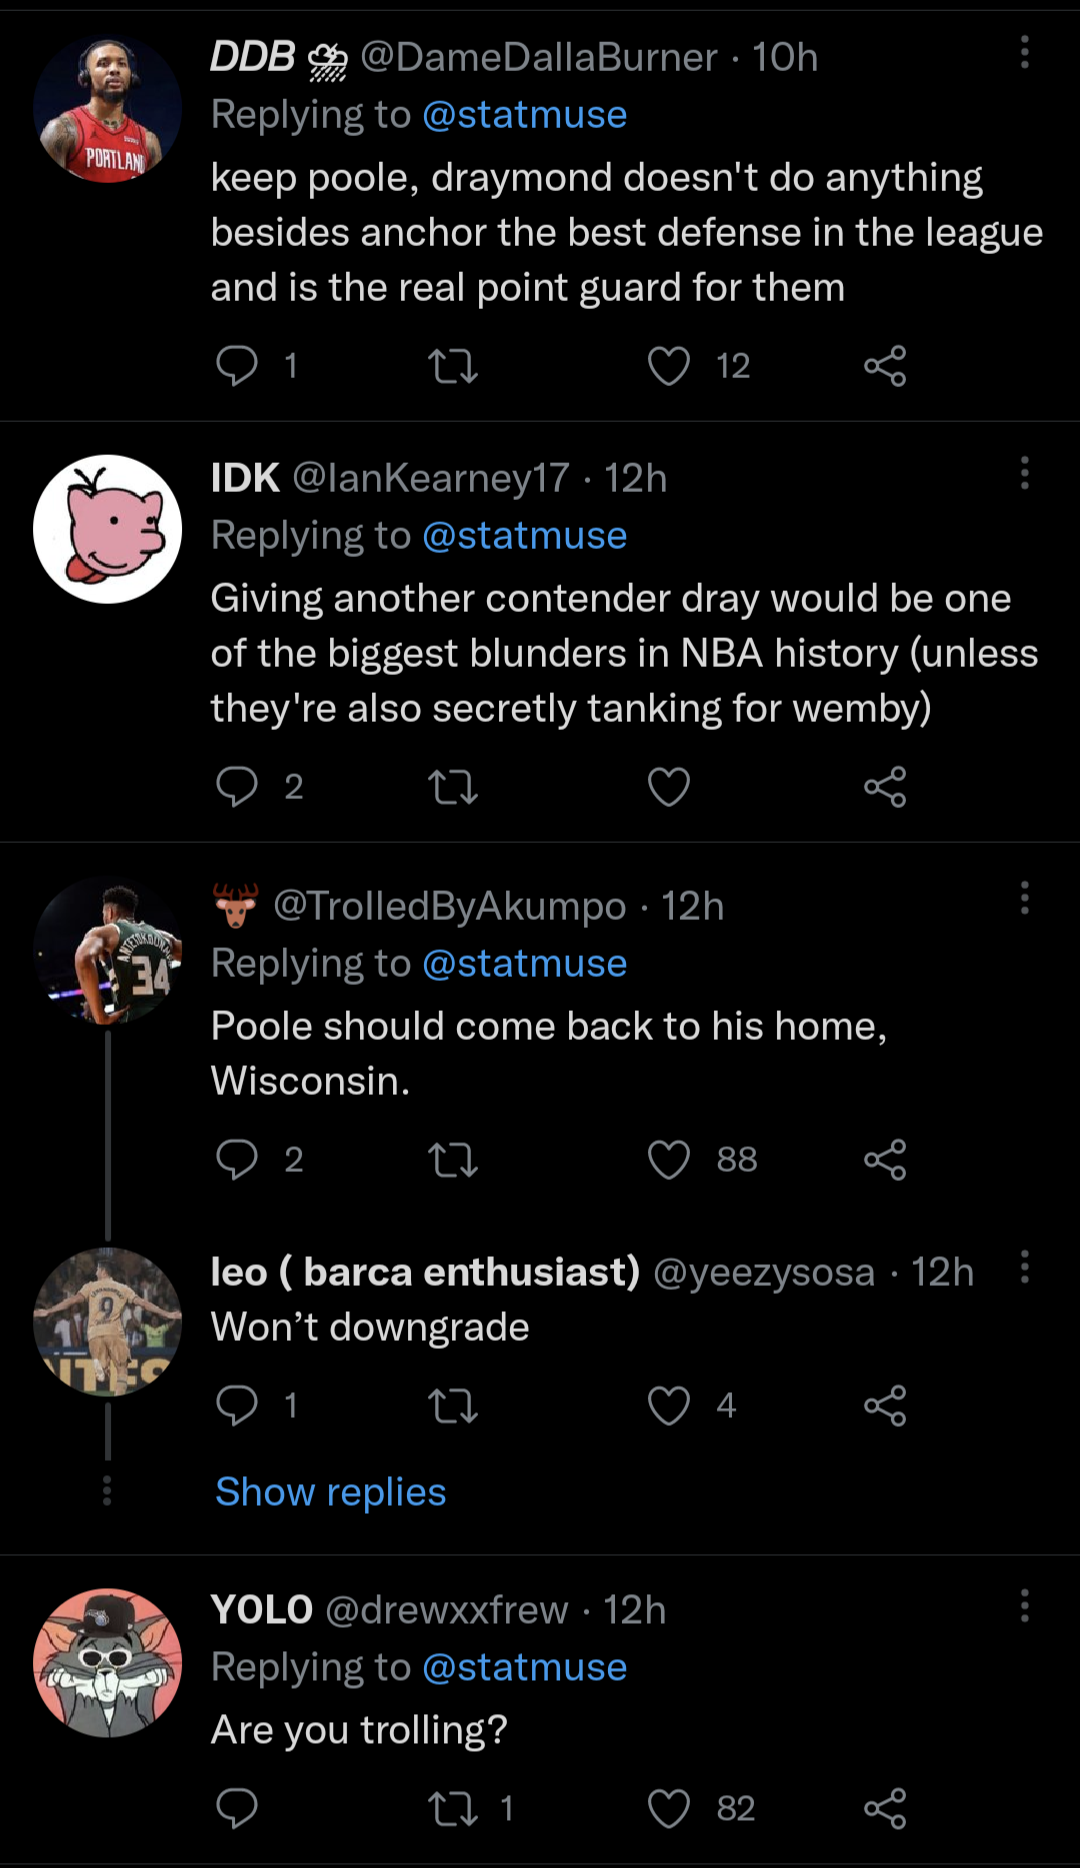This screenshot has height=1868, width=1080.
Task: Retweet the TrolledByAkumpo Wisconsin tweet
Action: pyautogui.click(x=453, y=1160)
